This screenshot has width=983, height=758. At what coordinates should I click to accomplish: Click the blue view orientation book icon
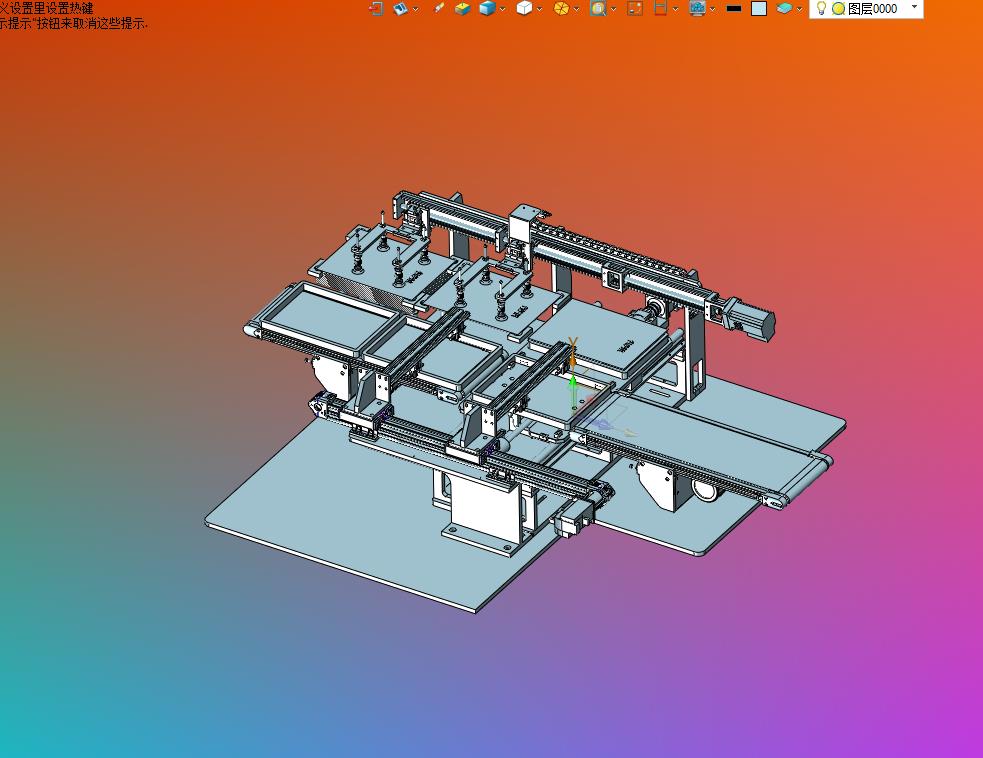pos(400,8)
